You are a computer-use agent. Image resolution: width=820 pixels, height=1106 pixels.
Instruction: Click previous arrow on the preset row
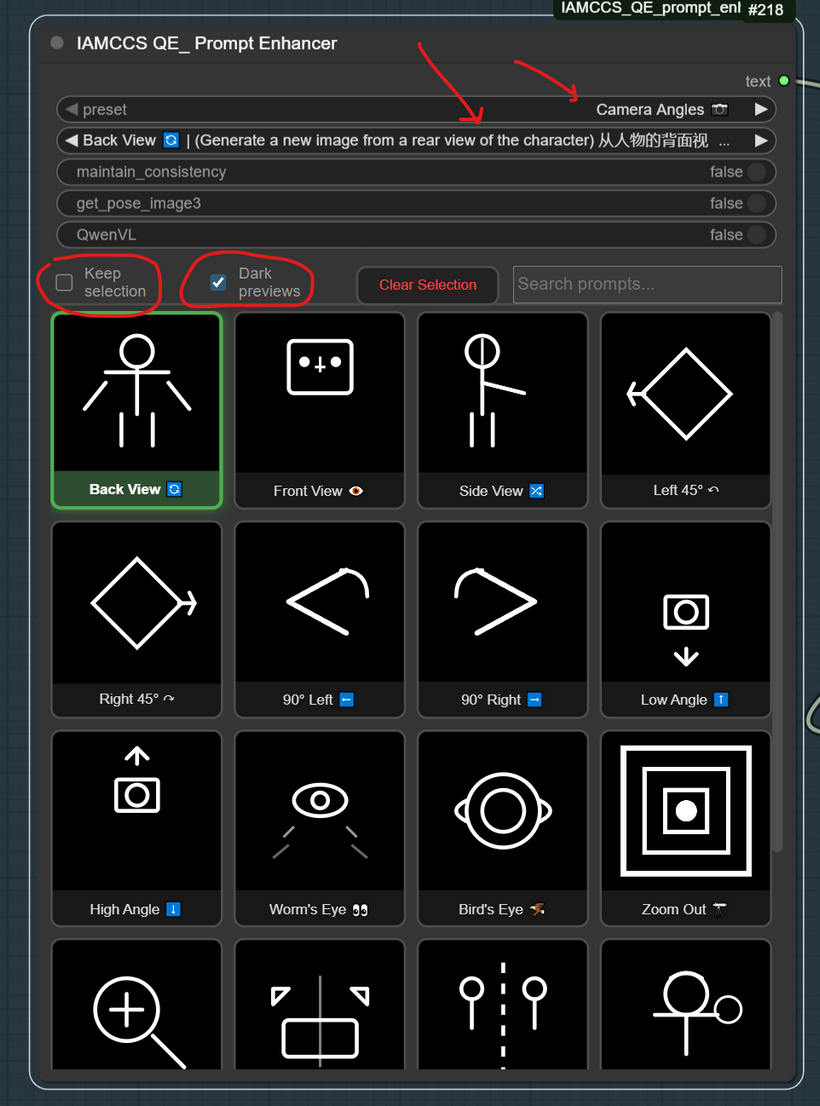(x=71, y=109)
